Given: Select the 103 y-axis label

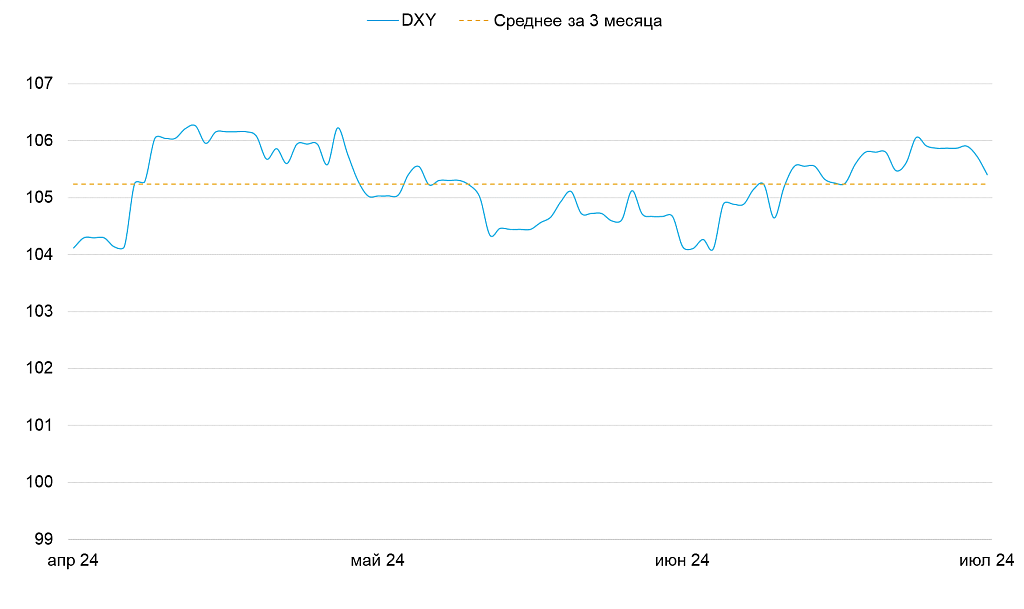Looking at the screenshot, I should (38, 311).
